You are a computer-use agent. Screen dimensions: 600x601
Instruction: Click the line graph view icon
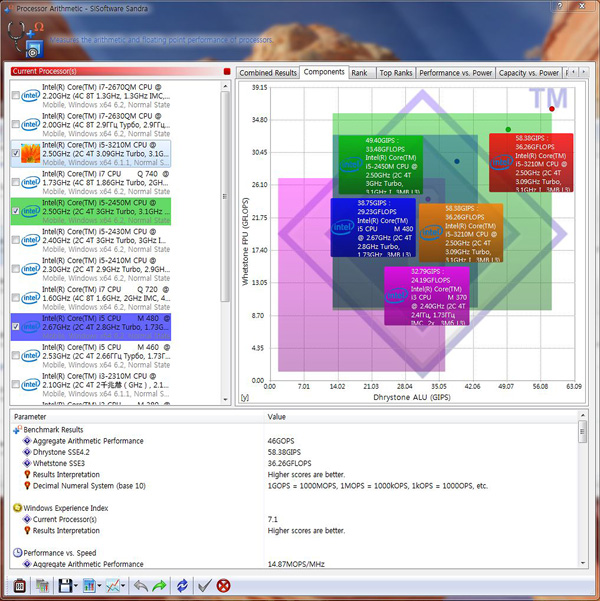tap(113, 586)
